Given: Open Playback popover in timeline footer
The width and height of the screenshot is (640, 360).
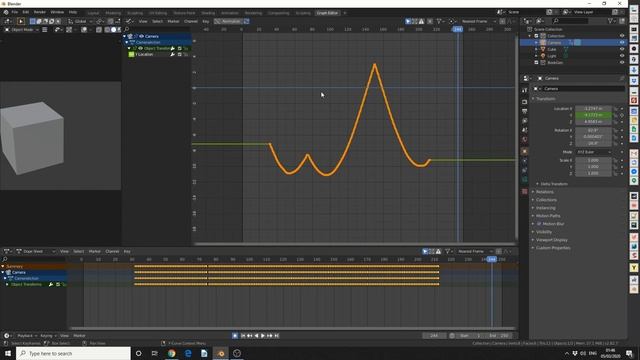Looking at the screenshot, I should tap(27, 336).
